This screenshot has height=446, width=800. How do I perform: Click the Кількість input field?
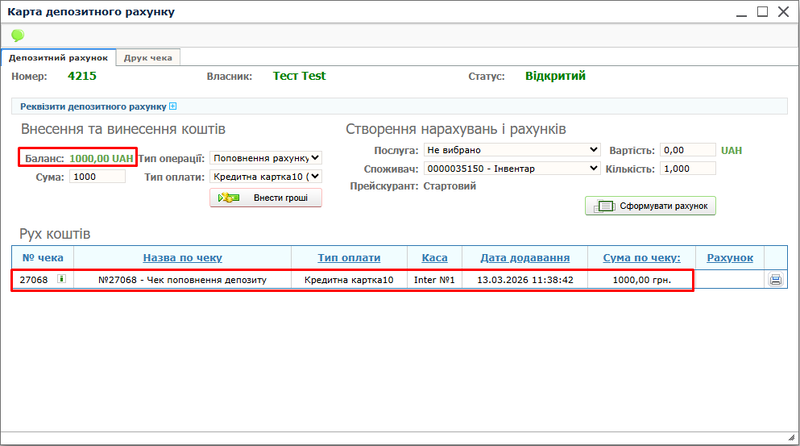pos(688,169)
